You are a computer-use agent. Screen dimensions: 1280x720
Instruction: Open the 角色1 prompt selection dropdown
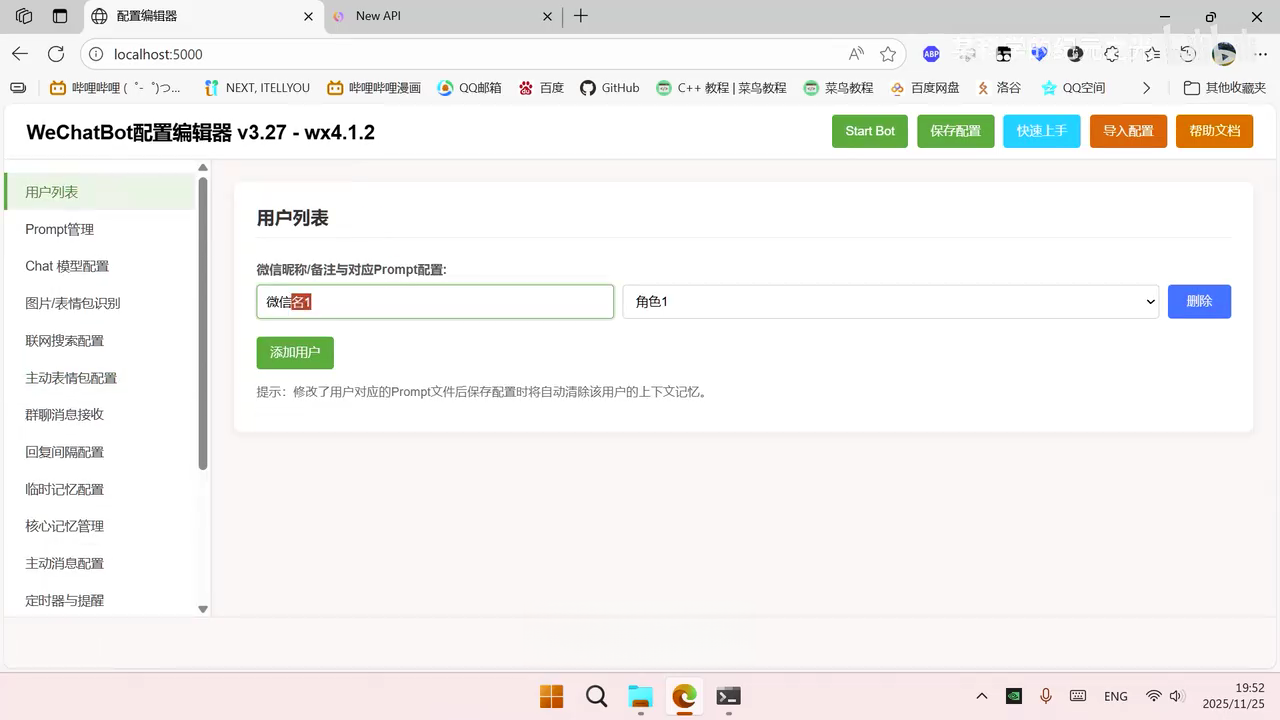890,301
